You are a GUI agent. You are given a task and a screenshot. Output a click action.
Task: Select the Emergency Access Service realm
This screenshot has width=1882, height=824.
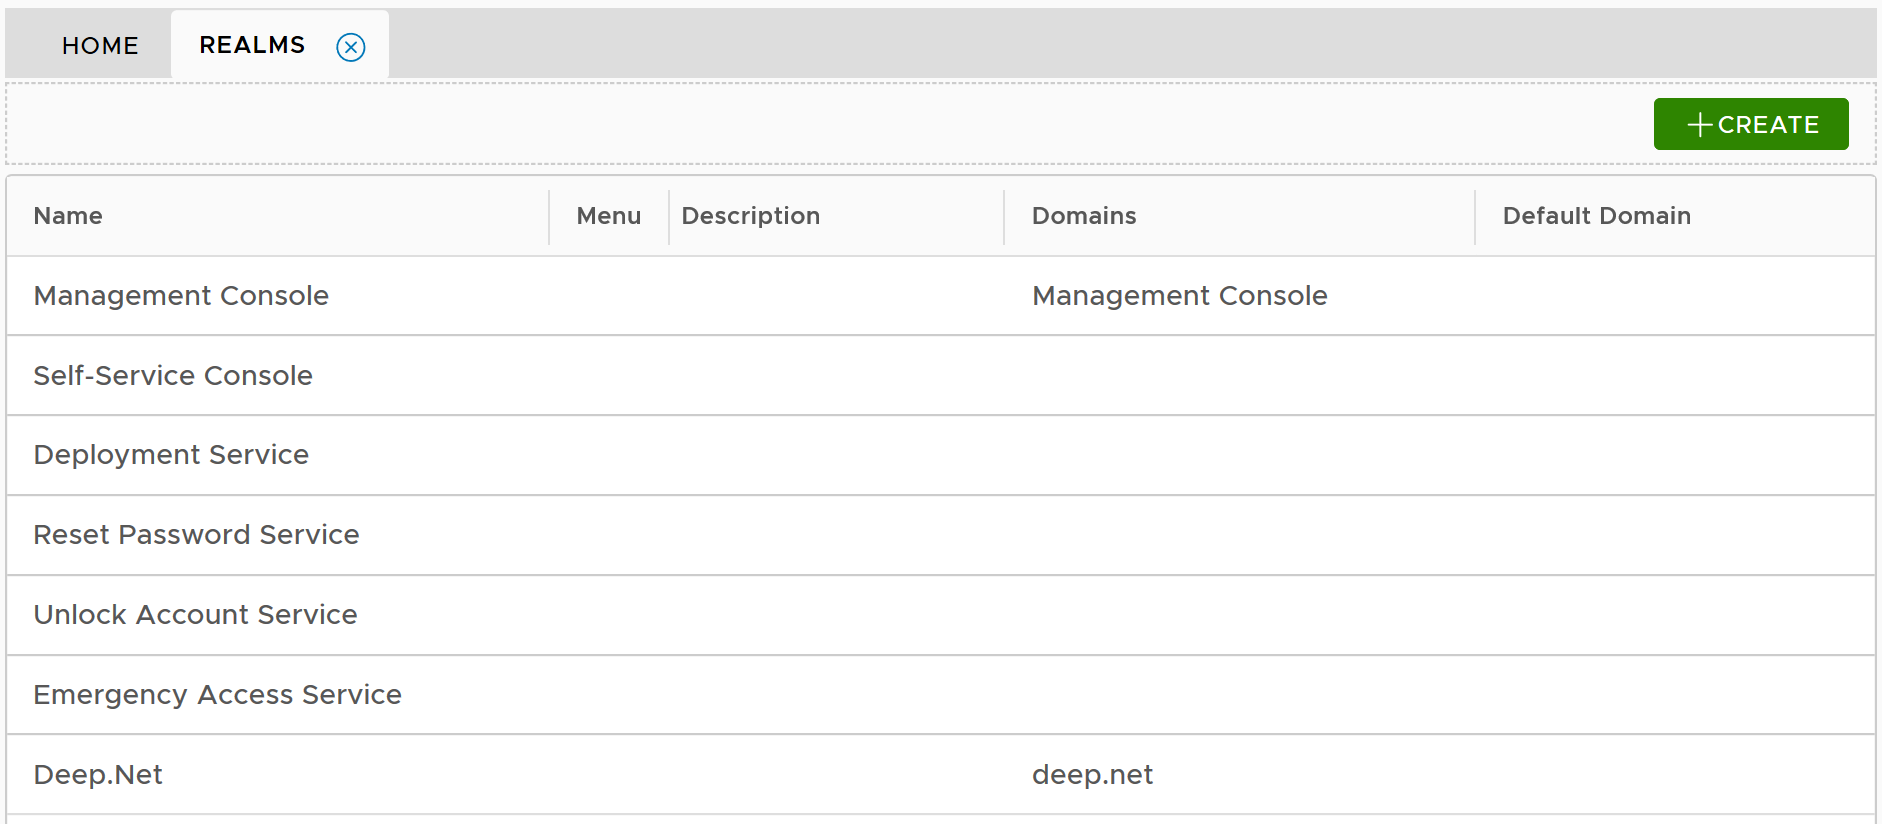[217, 695]
